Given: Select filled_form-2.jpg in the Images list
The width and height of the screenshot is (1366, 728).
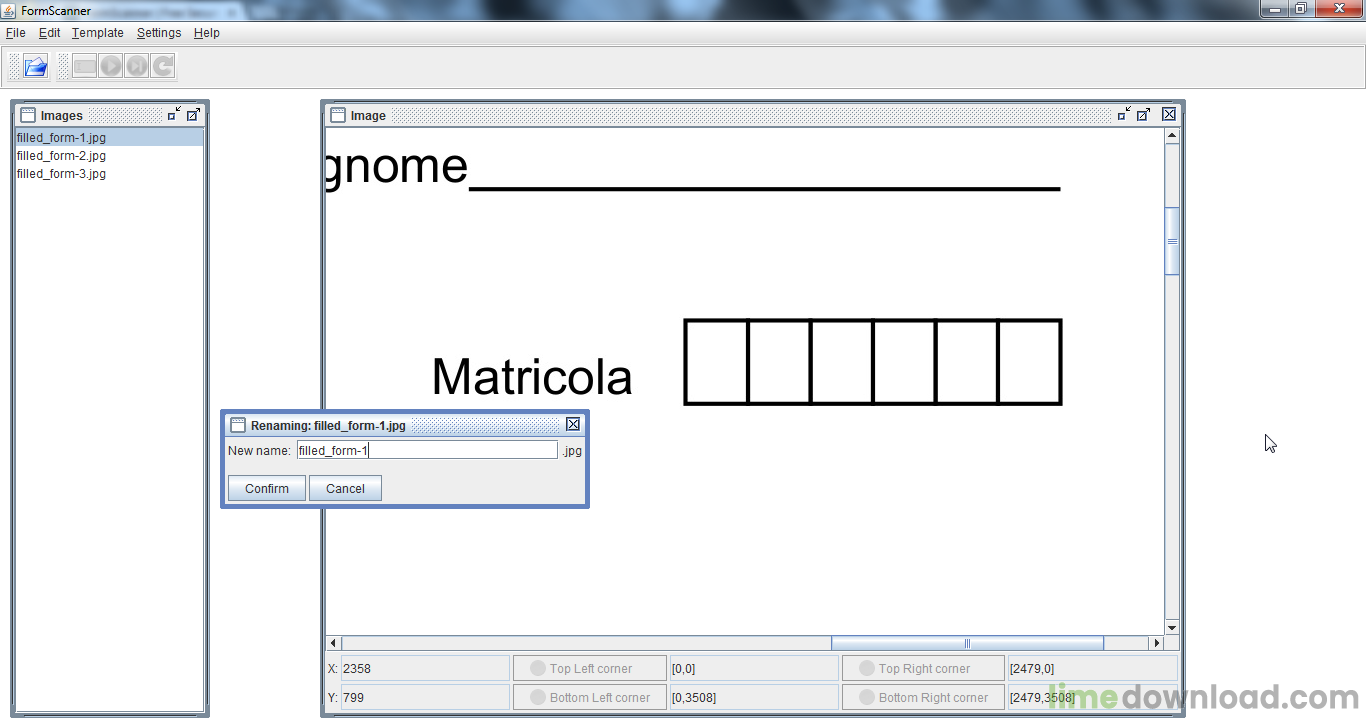Looking at the screenshot, I should [x=109, y=156].
